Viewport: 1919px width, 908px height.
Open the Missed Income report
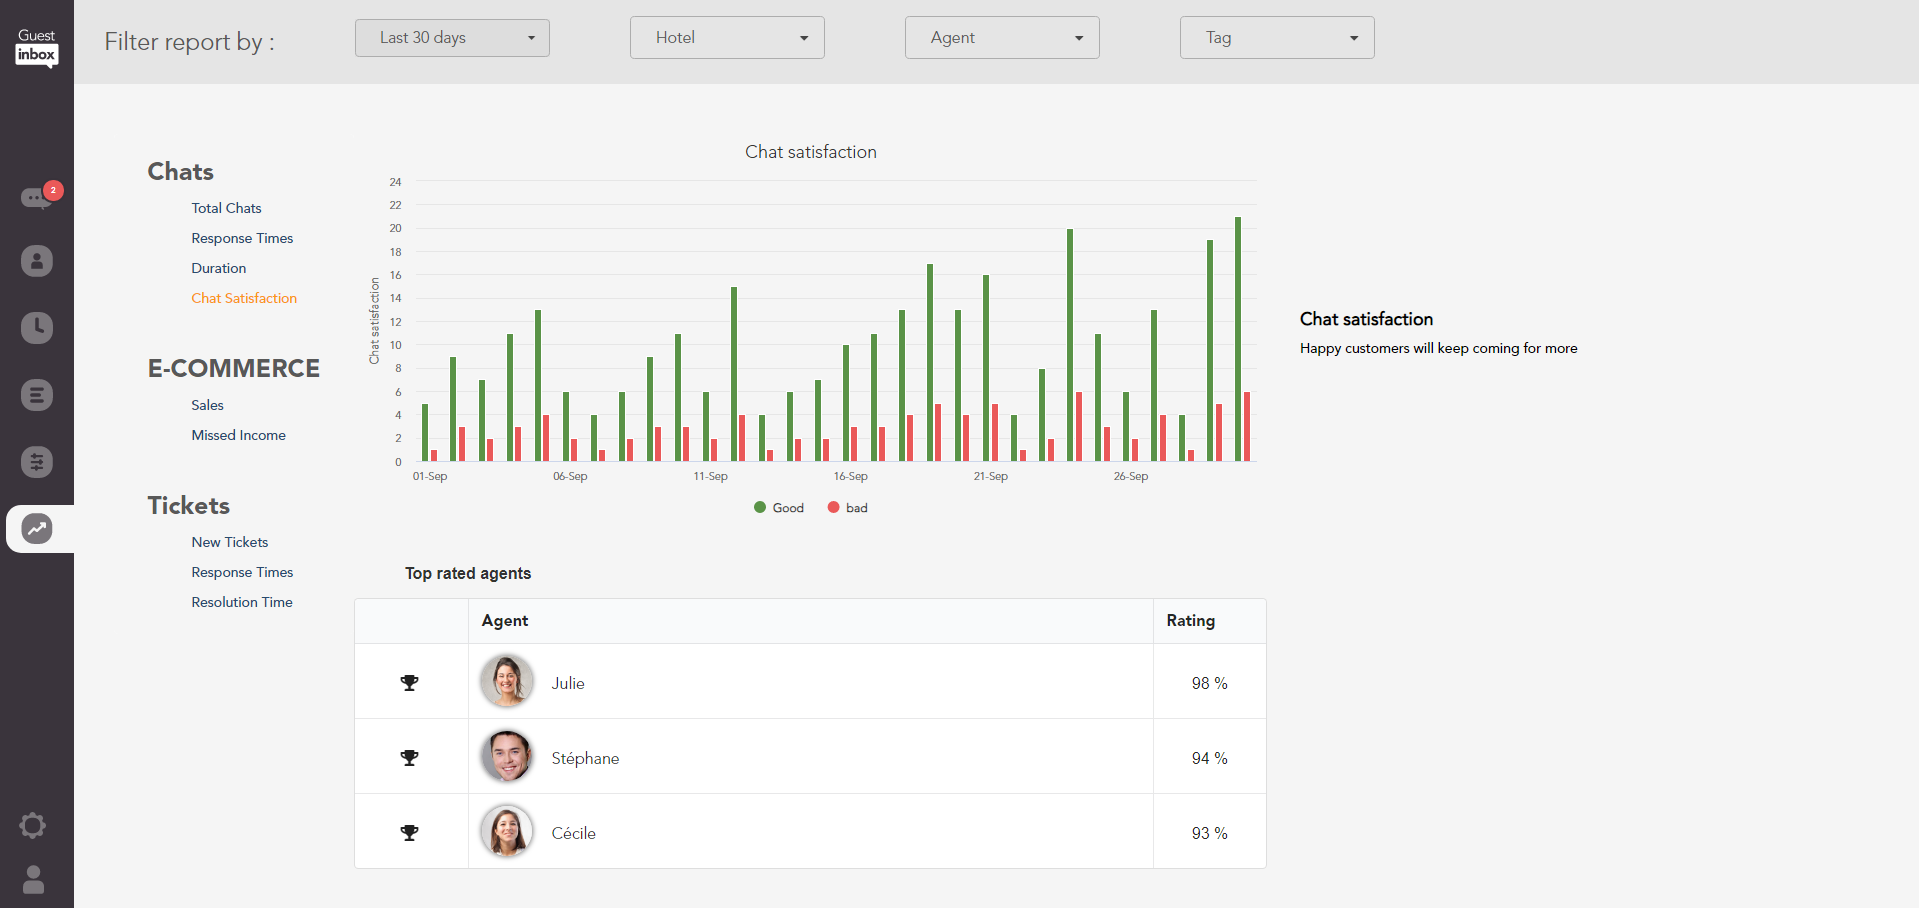238,435
